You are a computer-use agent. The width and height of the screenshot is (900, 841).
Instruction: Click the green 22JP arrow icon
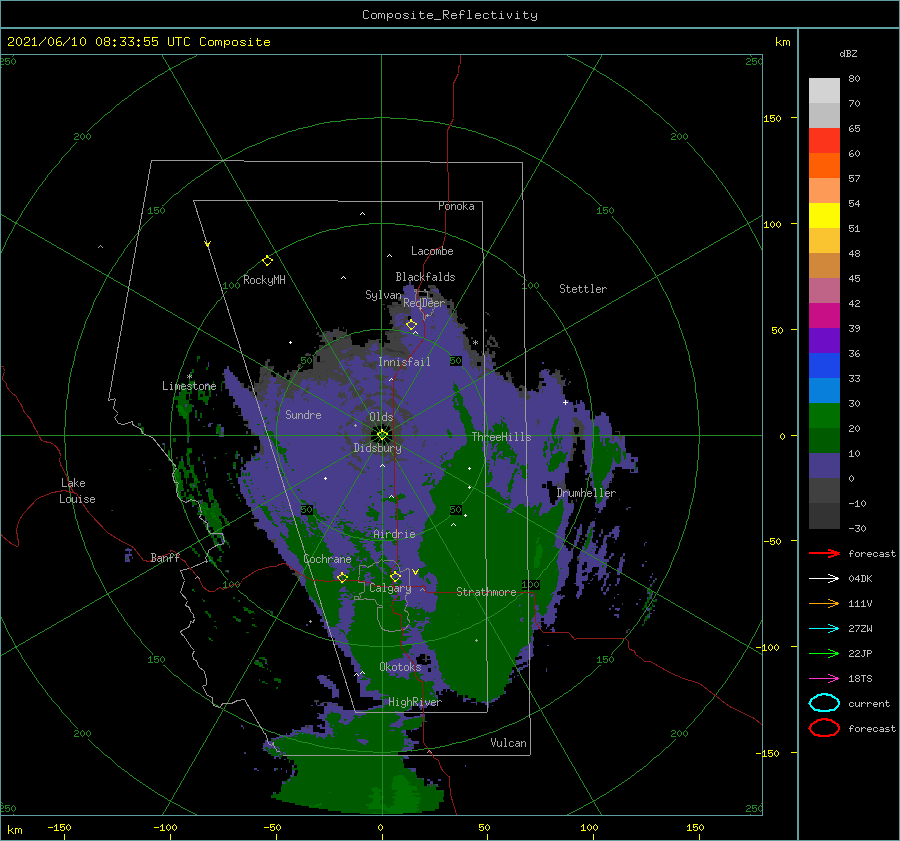[x=824, y=653]
